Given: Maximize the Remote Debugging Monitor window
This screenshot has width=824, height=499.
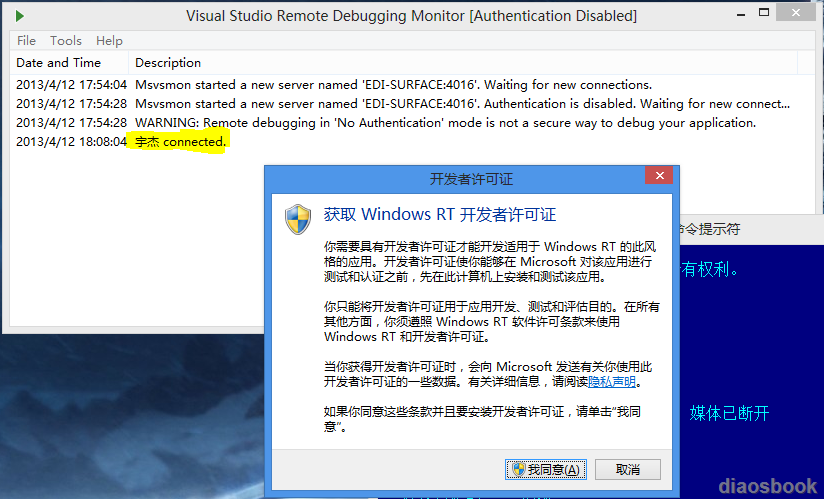Looking at the screenshot, I should [764, 13].
